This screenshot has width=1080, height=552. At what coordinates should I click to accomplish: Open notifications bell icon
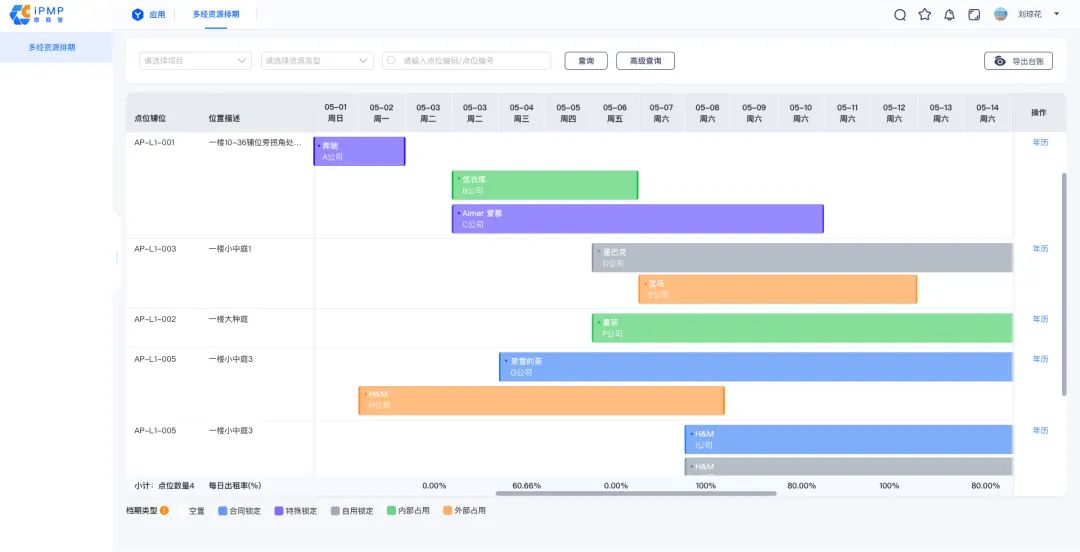(949, 15)
